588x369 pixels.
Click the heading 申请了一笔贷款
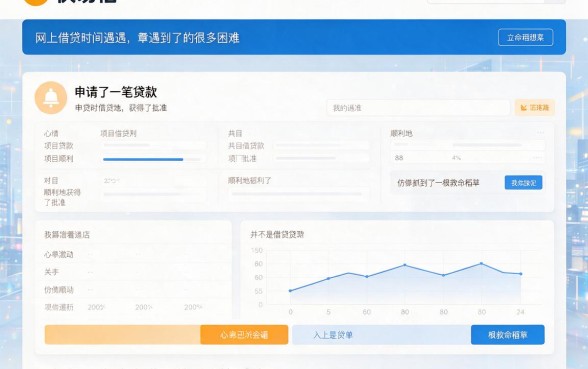(116, 92)
